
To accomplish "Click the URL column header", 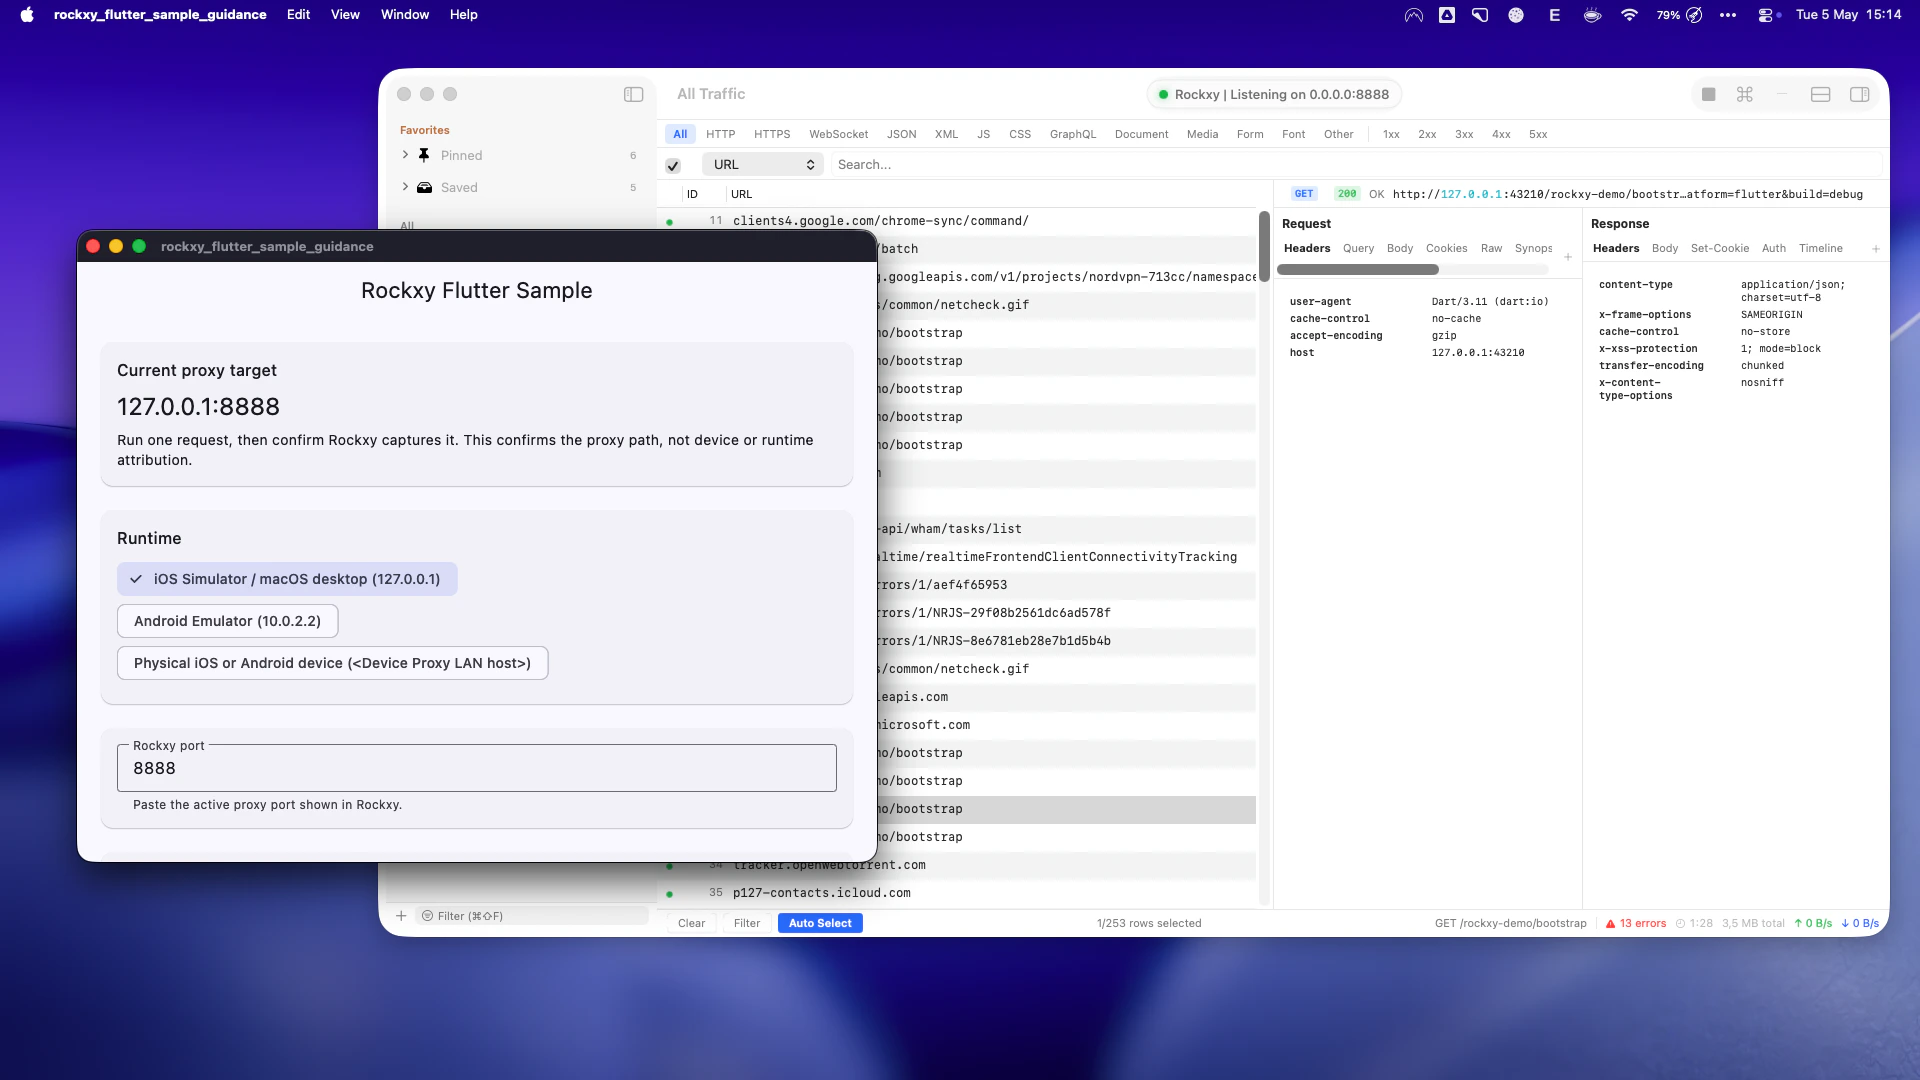I will 741,194.
